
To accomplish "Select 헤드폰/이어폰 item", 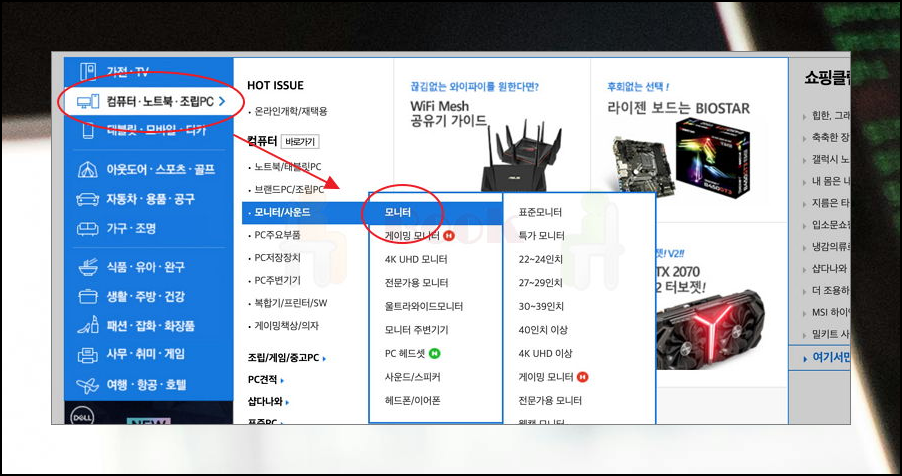I will [412, 401].
